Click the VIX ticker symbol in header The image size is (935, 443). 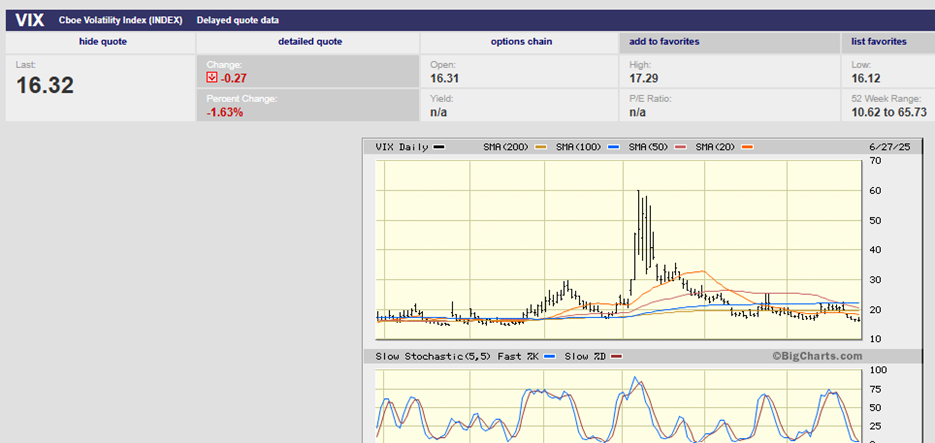30,20
